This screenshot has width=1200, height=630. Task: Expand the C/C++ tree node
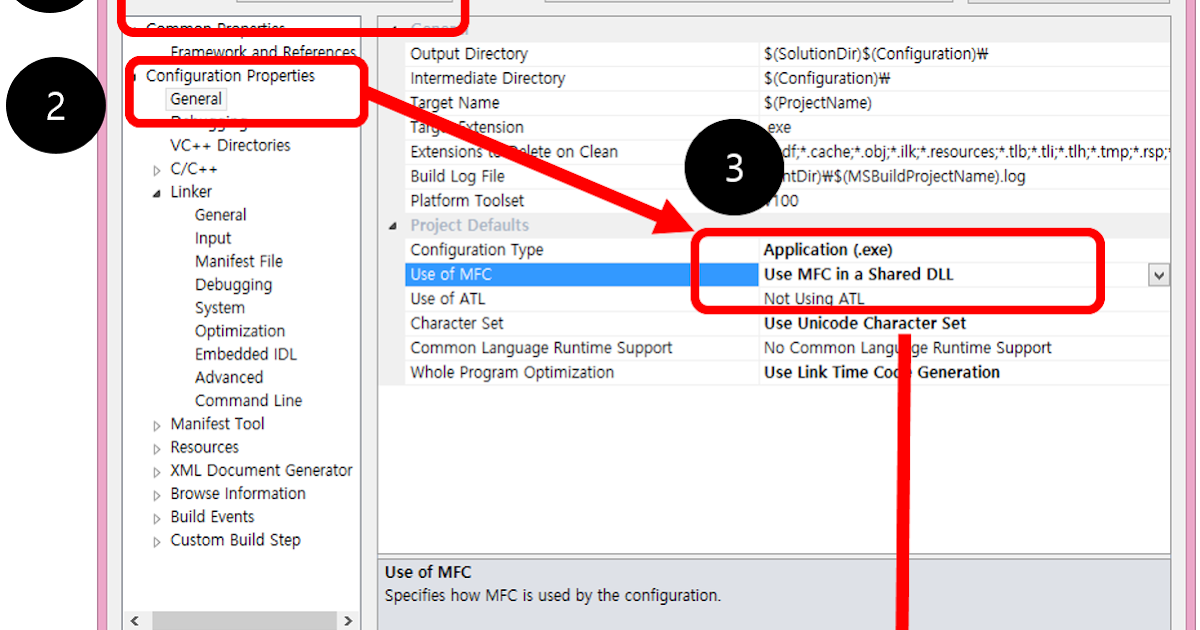tap(157, 170)
